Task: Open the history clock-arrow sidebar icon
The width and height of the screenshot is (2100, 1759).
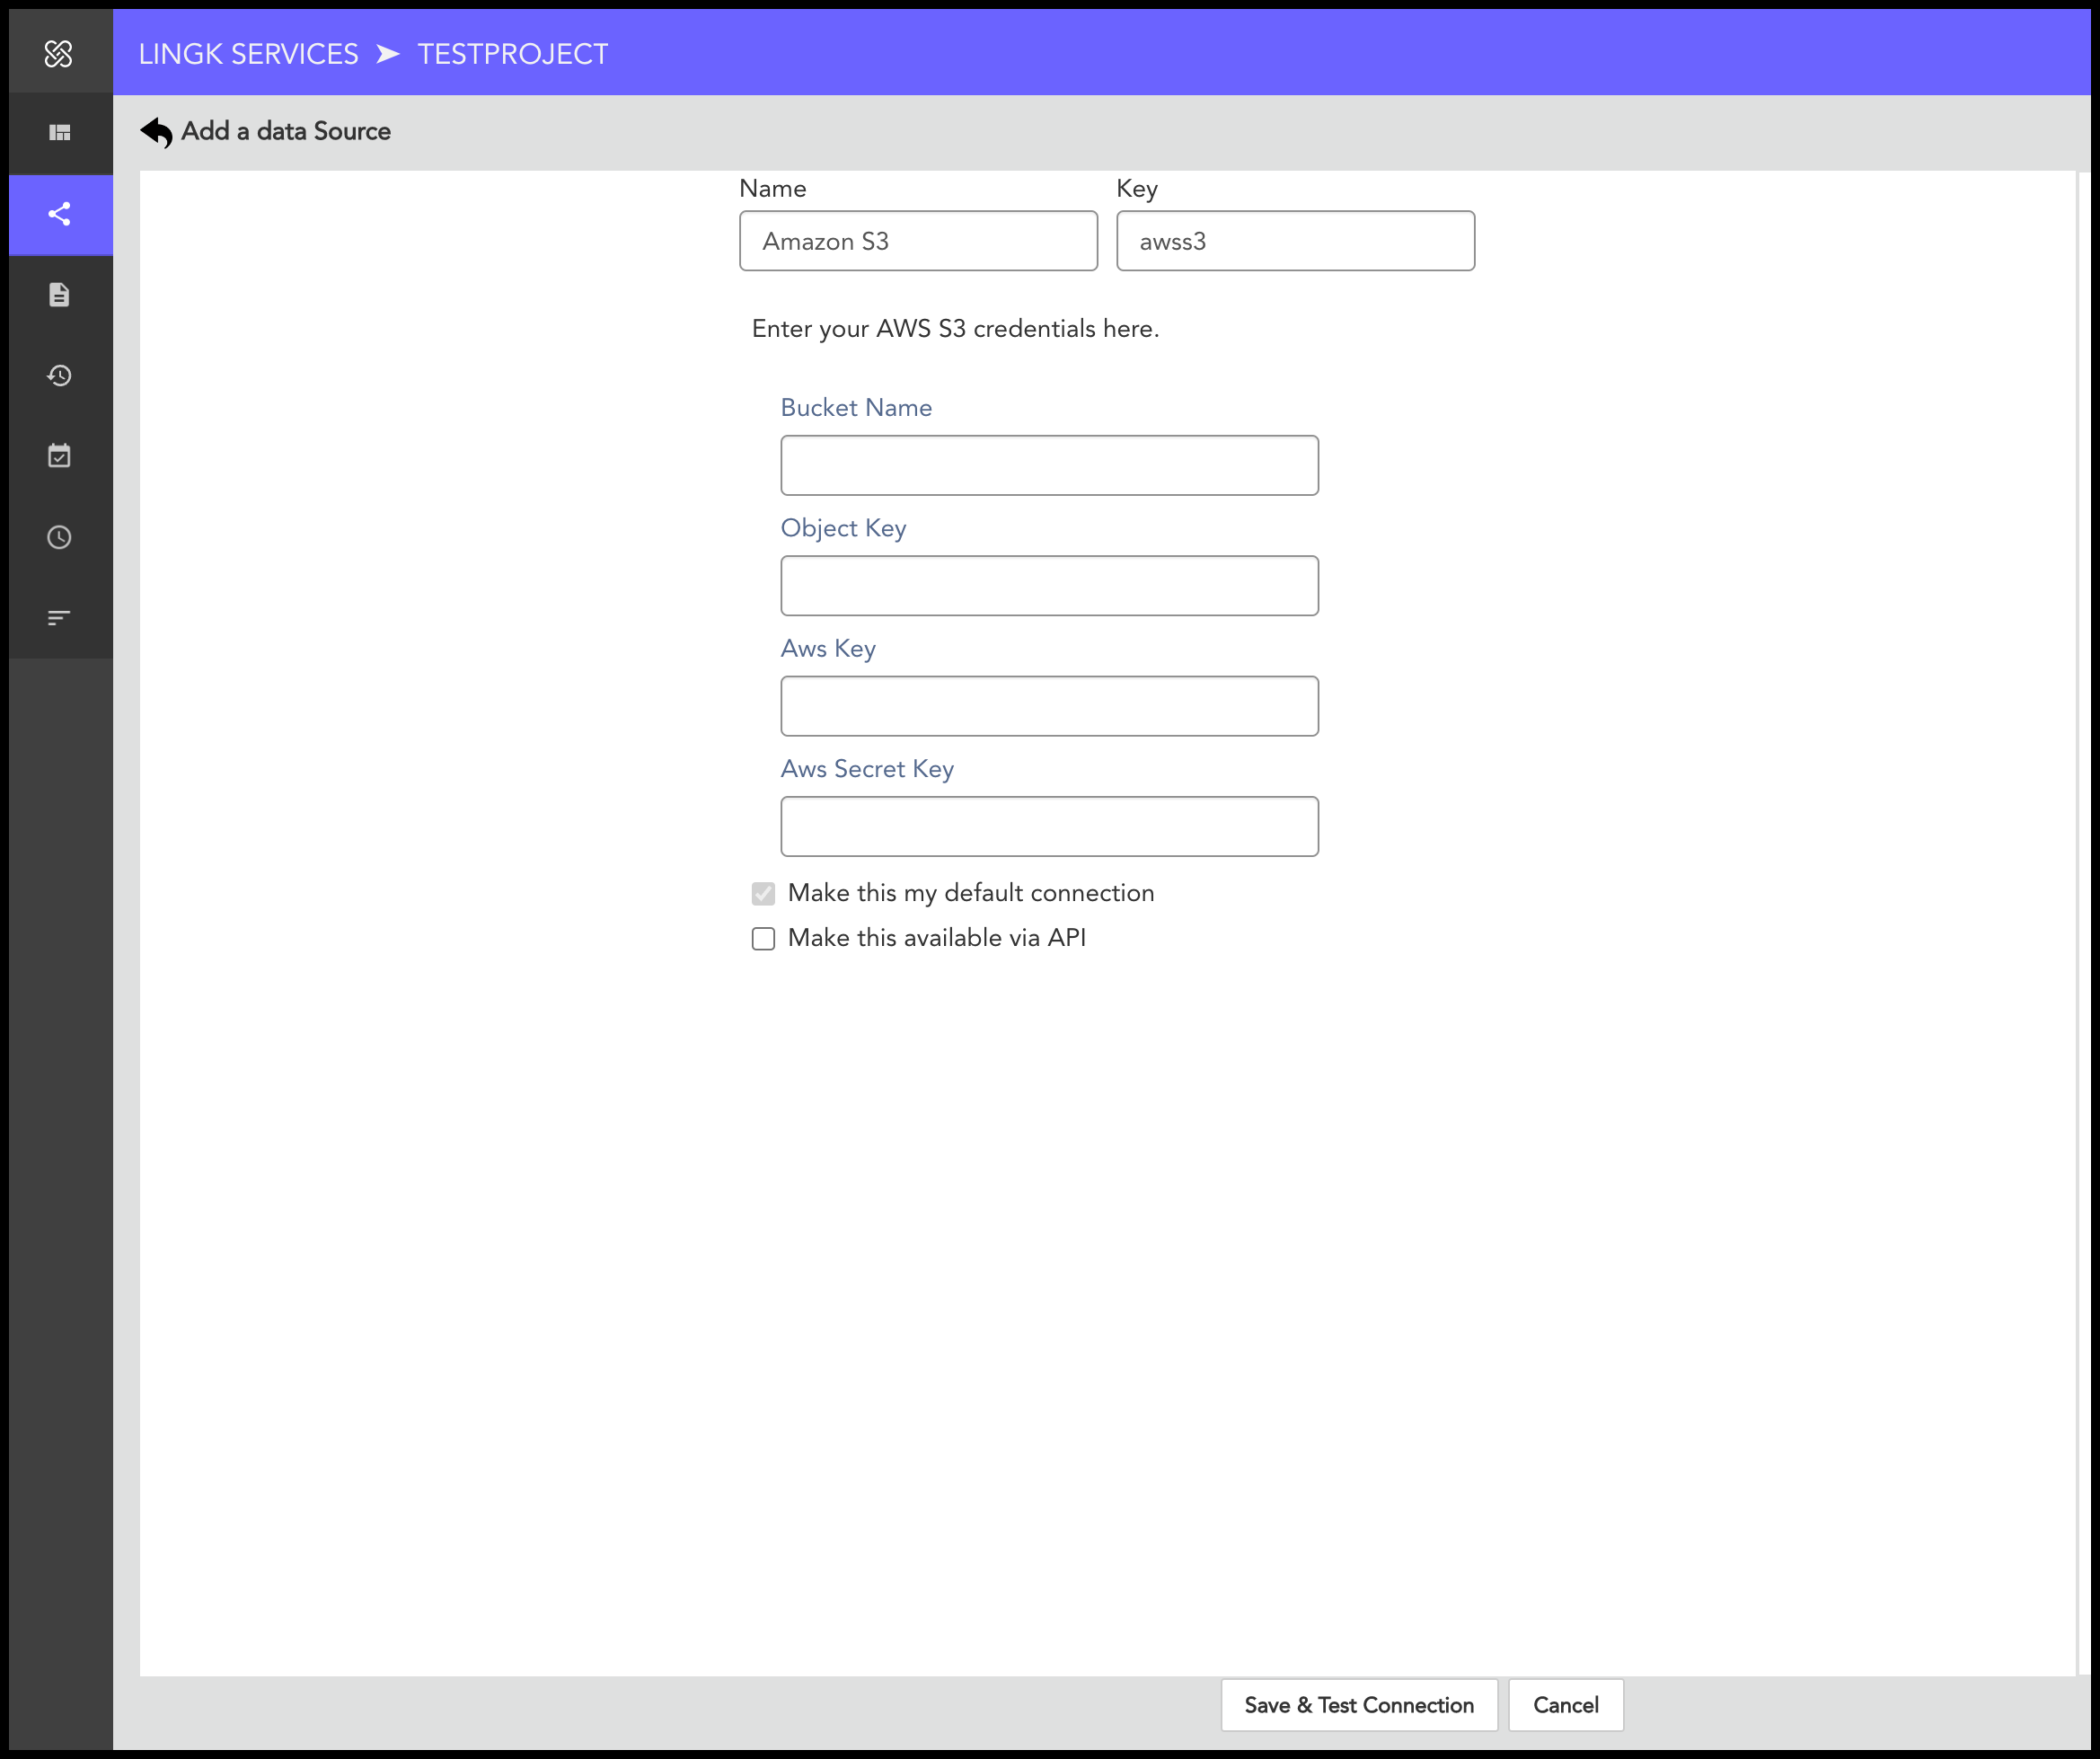Action: (x=60, y=375)
